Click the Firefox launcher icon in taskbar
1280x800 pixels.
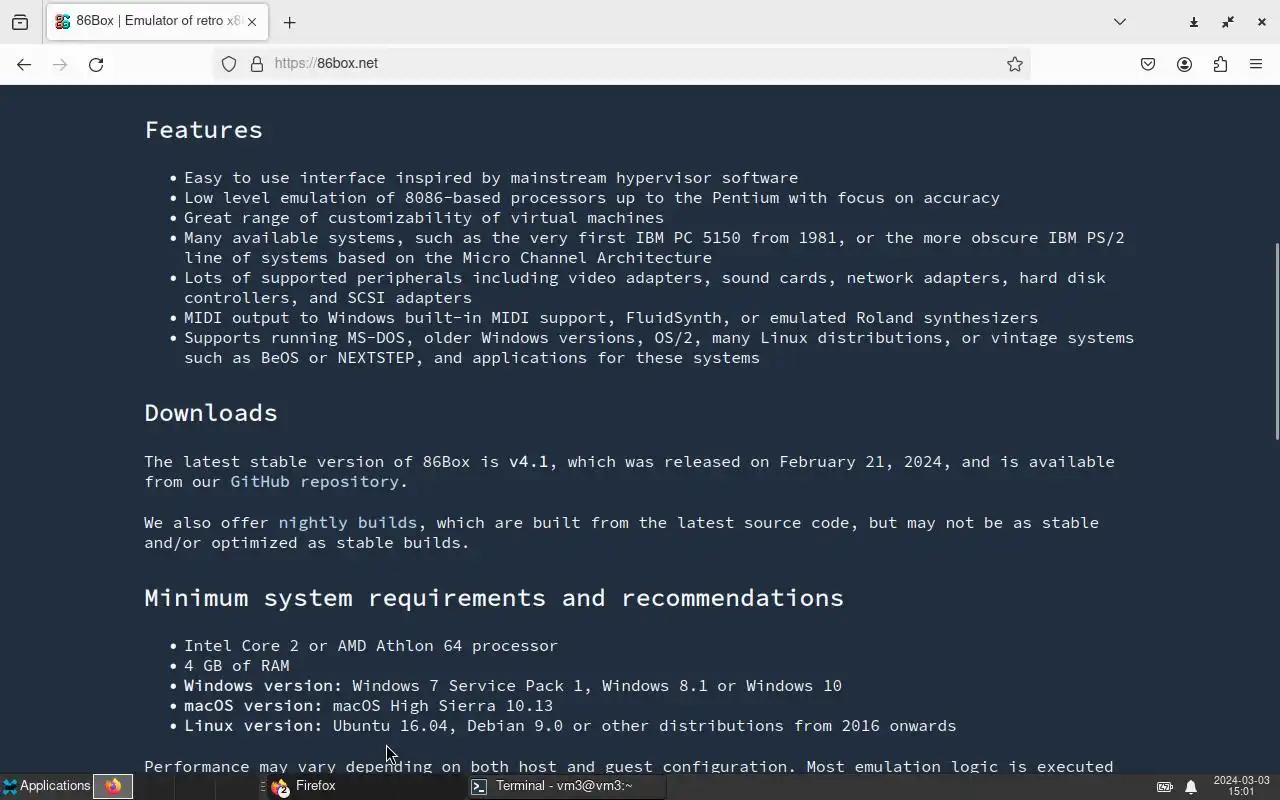point(113,786)
